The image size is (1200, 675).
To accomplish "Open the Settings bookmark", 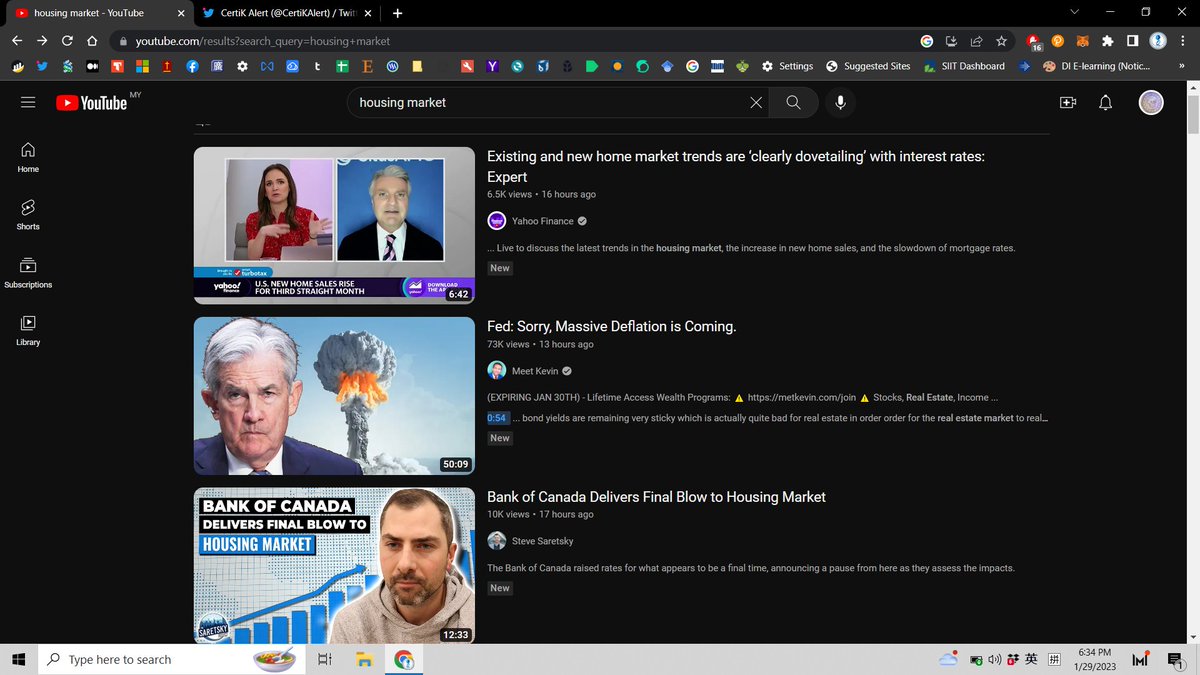I will (787, 66).
